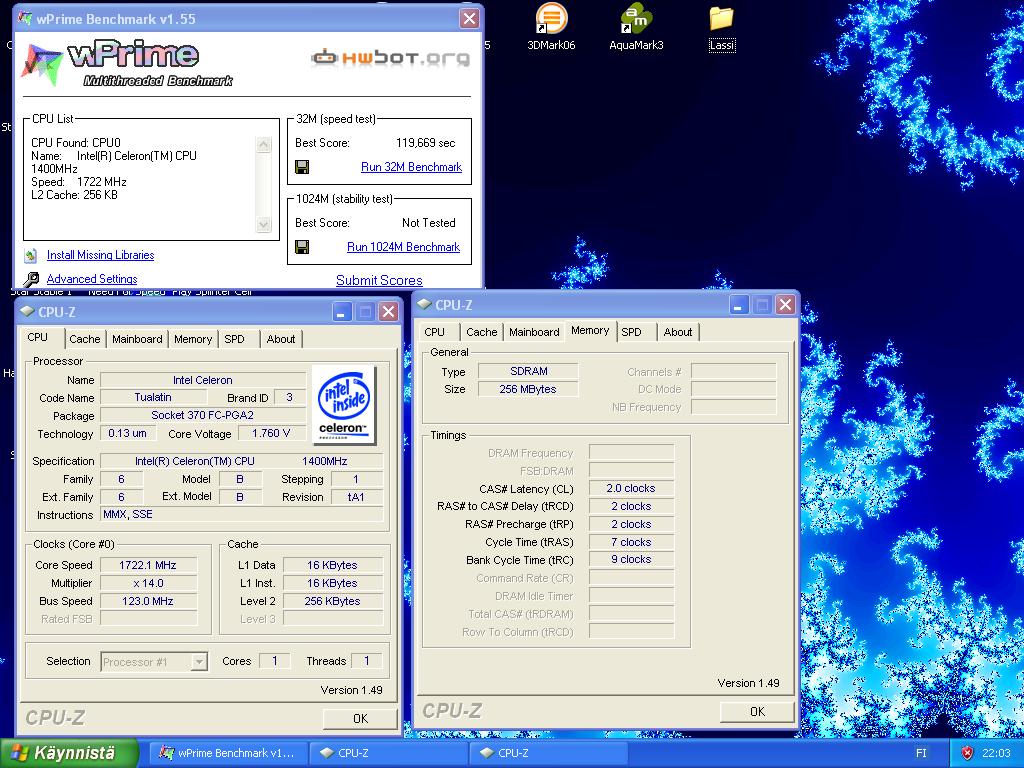Run the 32M Benchmark
The width and height of the screenshot is (1024, 768).
(x=411, y=167)
